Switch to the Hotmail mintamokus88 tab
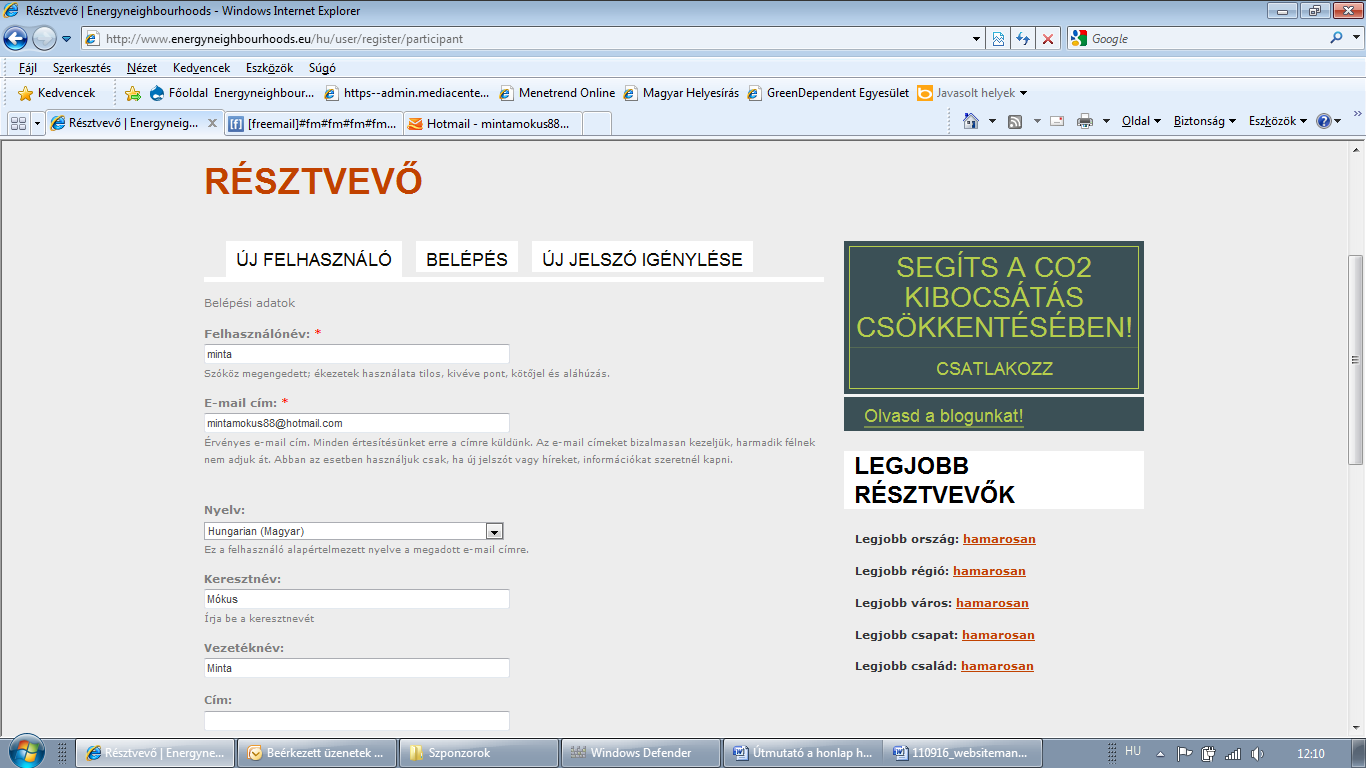The height and width of the screenshot is (768, 1366). click(x=491, y=124)
